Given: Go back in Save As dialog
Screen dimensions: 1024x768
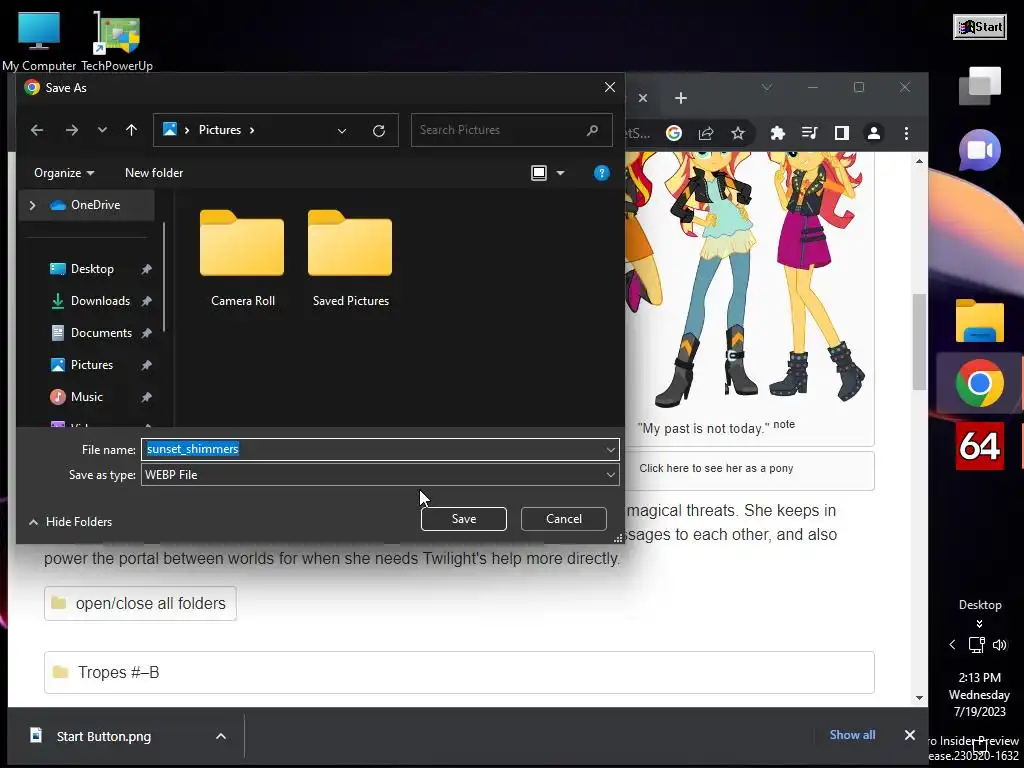Looking at the screenshot, I should [x=37, y=130].
